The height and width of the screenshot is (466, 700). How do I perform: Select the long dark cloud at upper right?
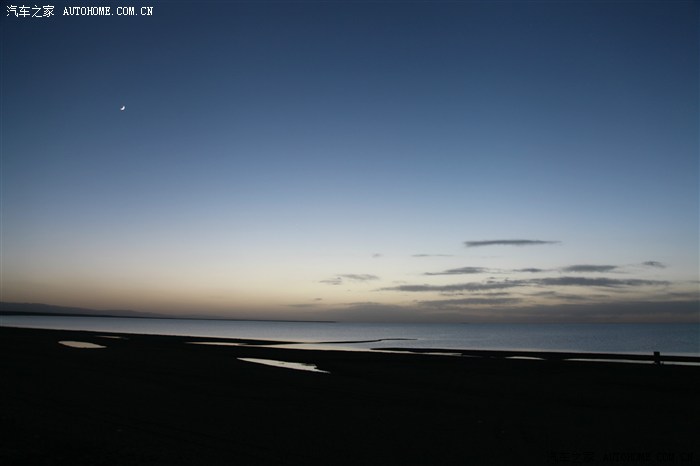click(x=509, y=242)
